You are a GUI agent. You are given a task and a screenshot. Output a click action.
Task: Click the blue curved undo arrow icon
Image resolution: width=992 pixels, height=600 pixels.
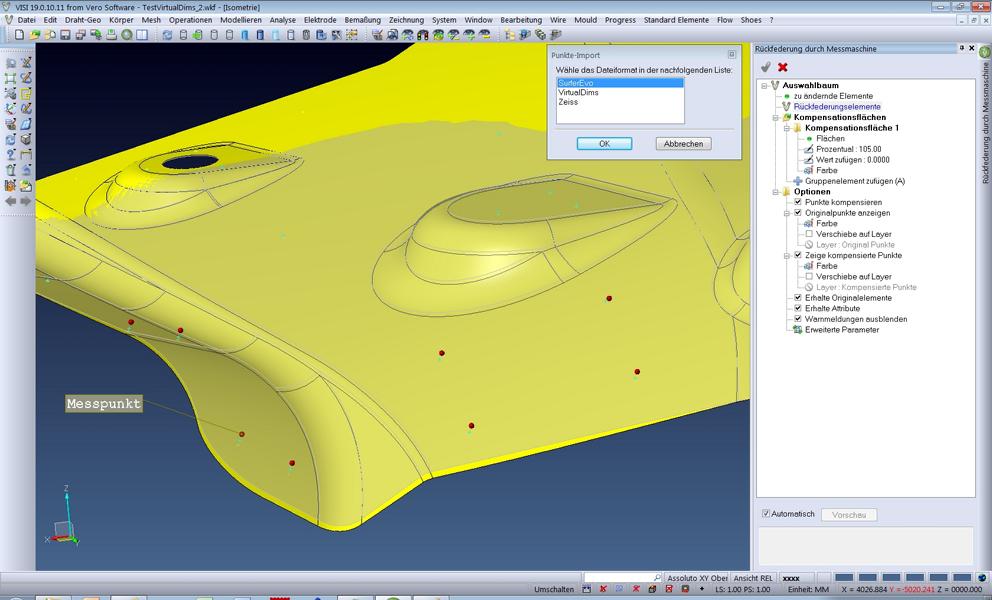tap(26, 170)
